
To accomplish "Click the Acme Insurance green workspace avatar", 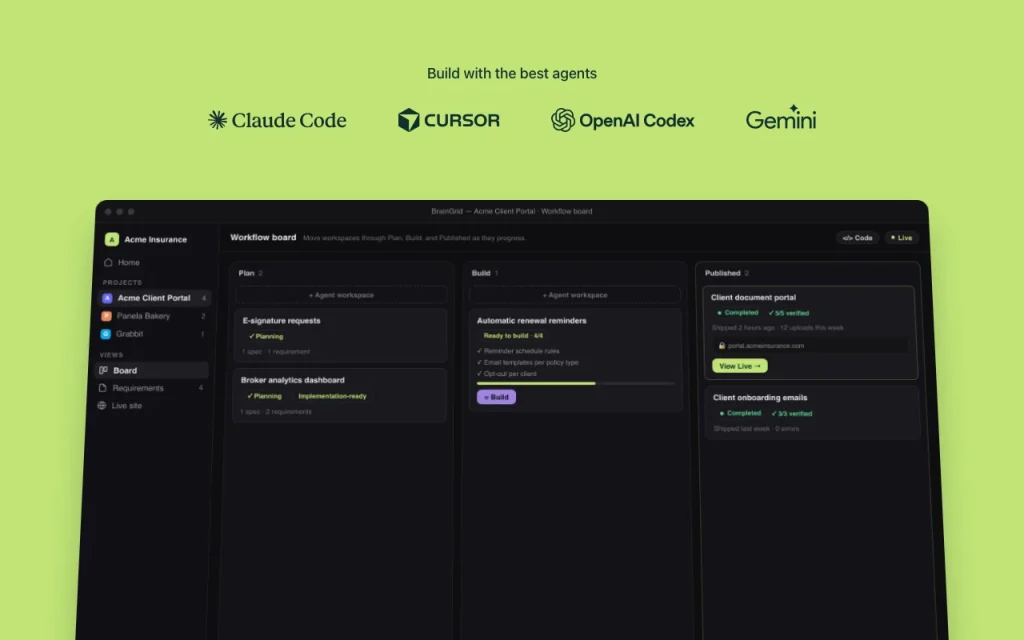I will point(112,240).
